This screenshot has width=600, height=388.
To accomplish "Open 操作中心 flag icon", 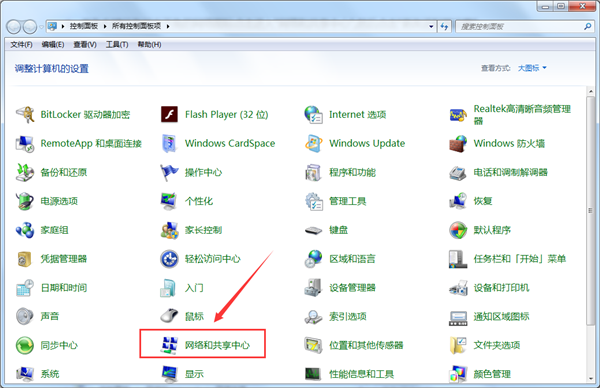I will (x=169, y=172).
